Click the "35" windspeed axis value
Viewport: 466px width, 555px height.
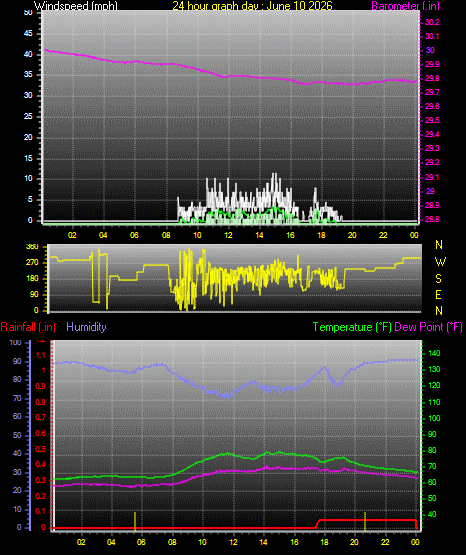pyautogui.click(x=28, y=74)
